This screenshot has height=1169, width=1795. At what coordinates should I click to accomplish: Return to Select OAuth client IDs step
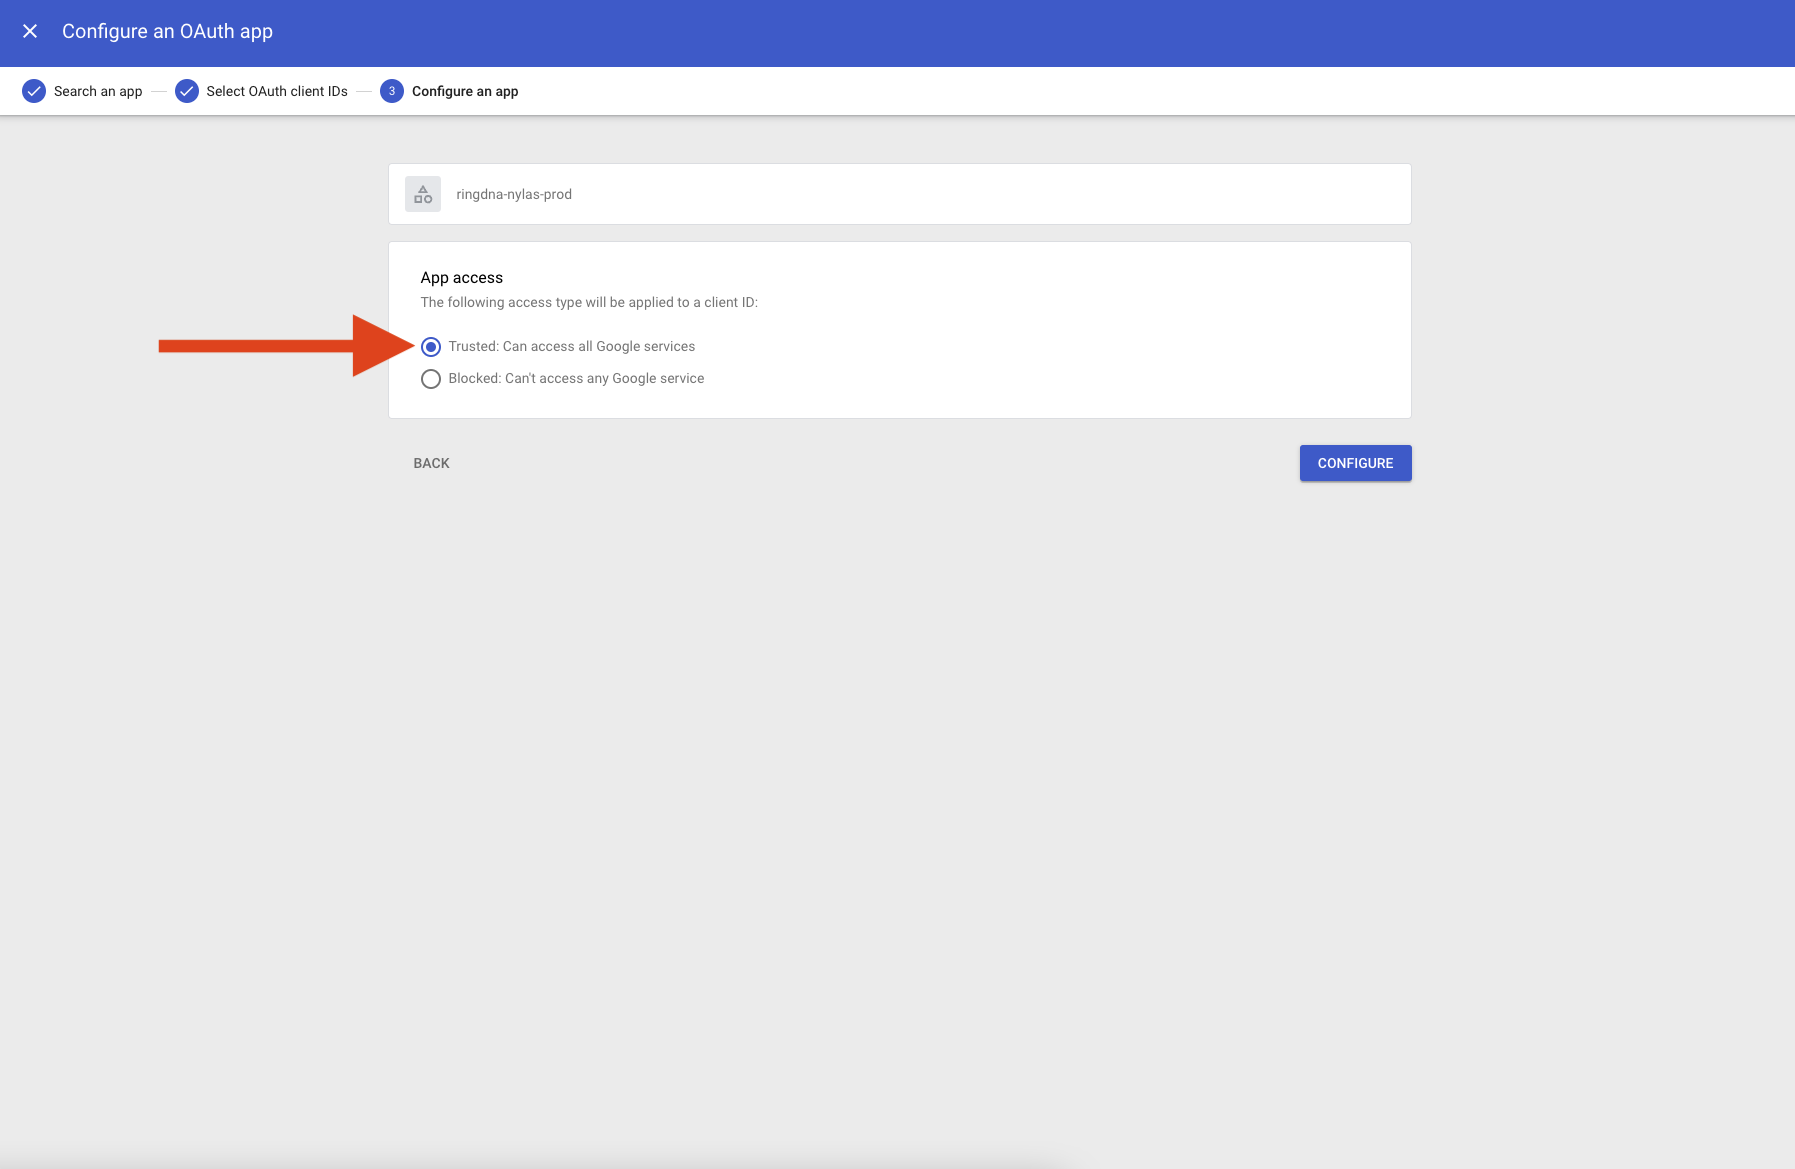click(x=277, y=91)
